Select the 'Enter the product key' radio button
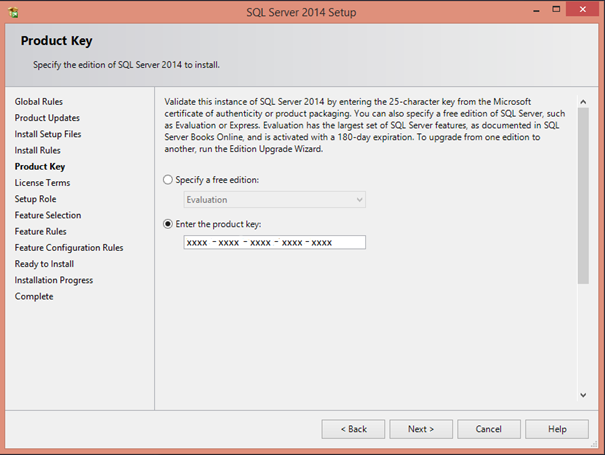The height and width of the screenshot is (455, 605). [x=167, y=224]
